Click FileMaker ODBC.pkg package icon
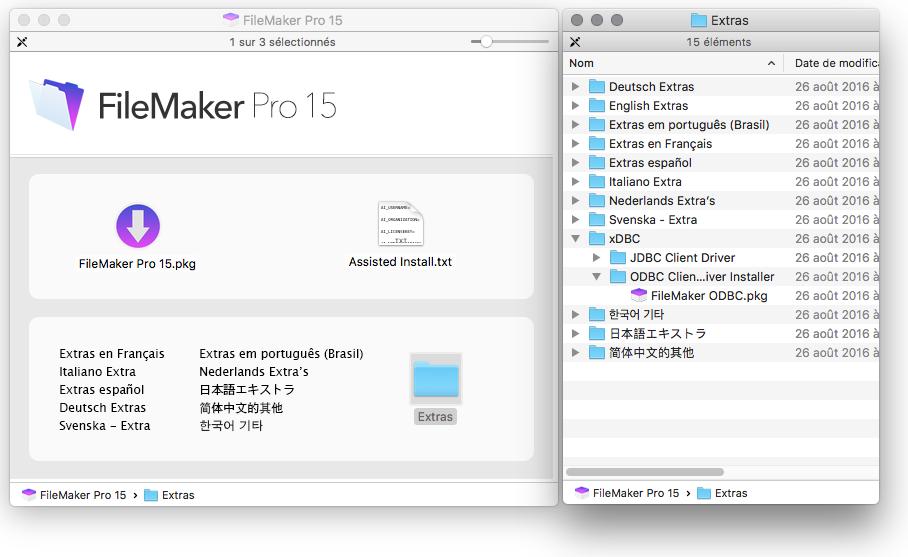The image size is (908, 557). point(639,295)
